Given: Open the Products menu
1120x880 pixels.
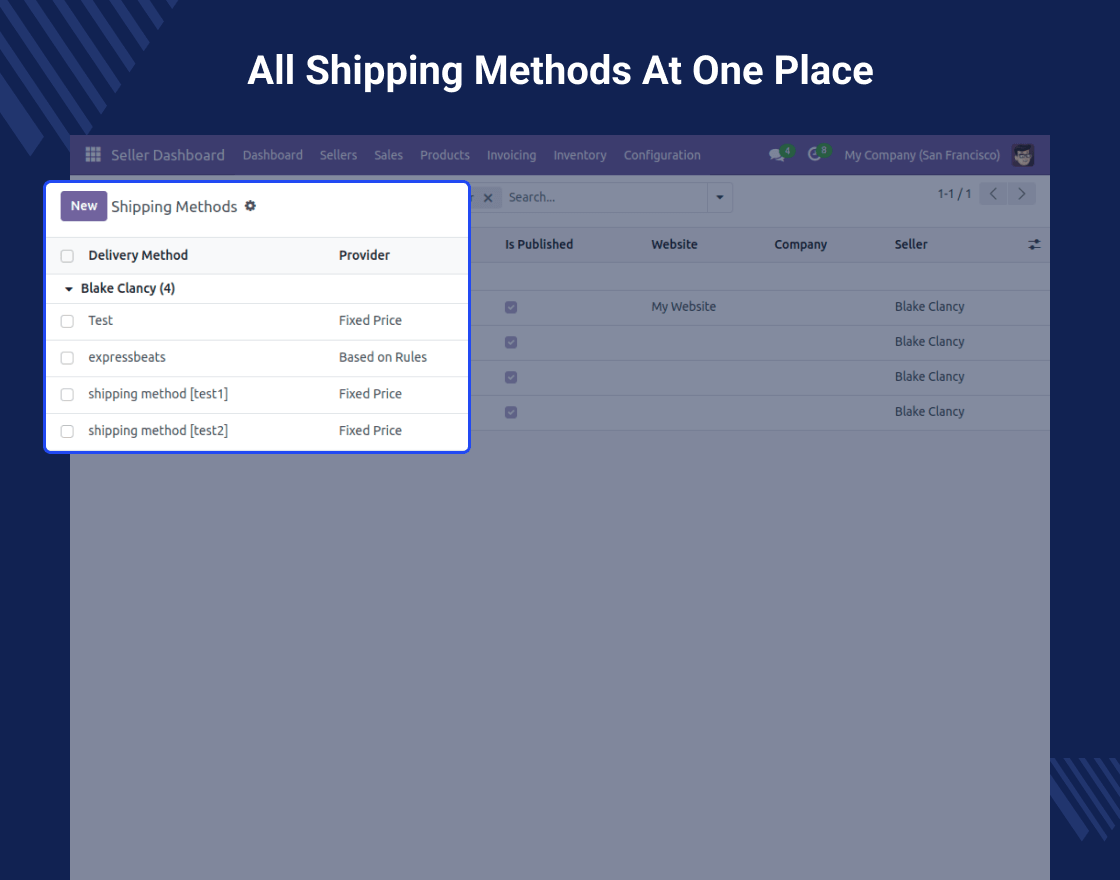Looking at the screenshot, I should [x=445, y=155].
